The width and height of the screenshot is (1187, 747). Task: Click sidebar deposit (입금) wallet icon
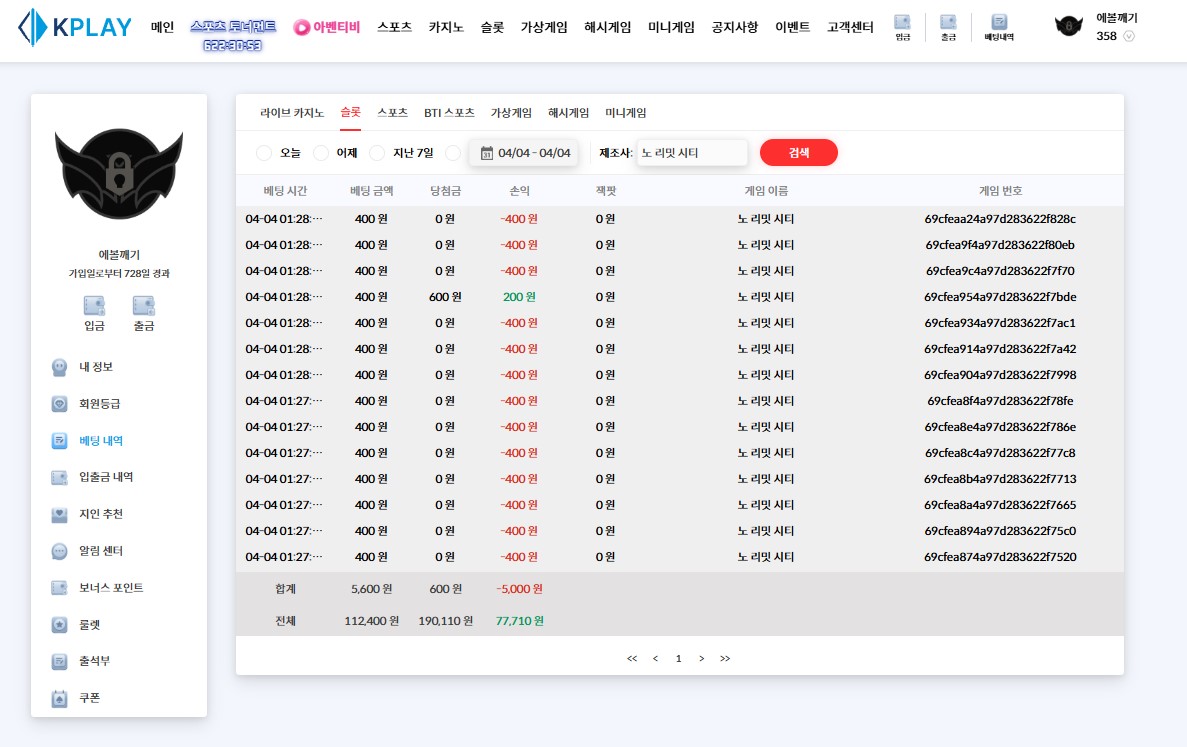click(x=94, y=306)
